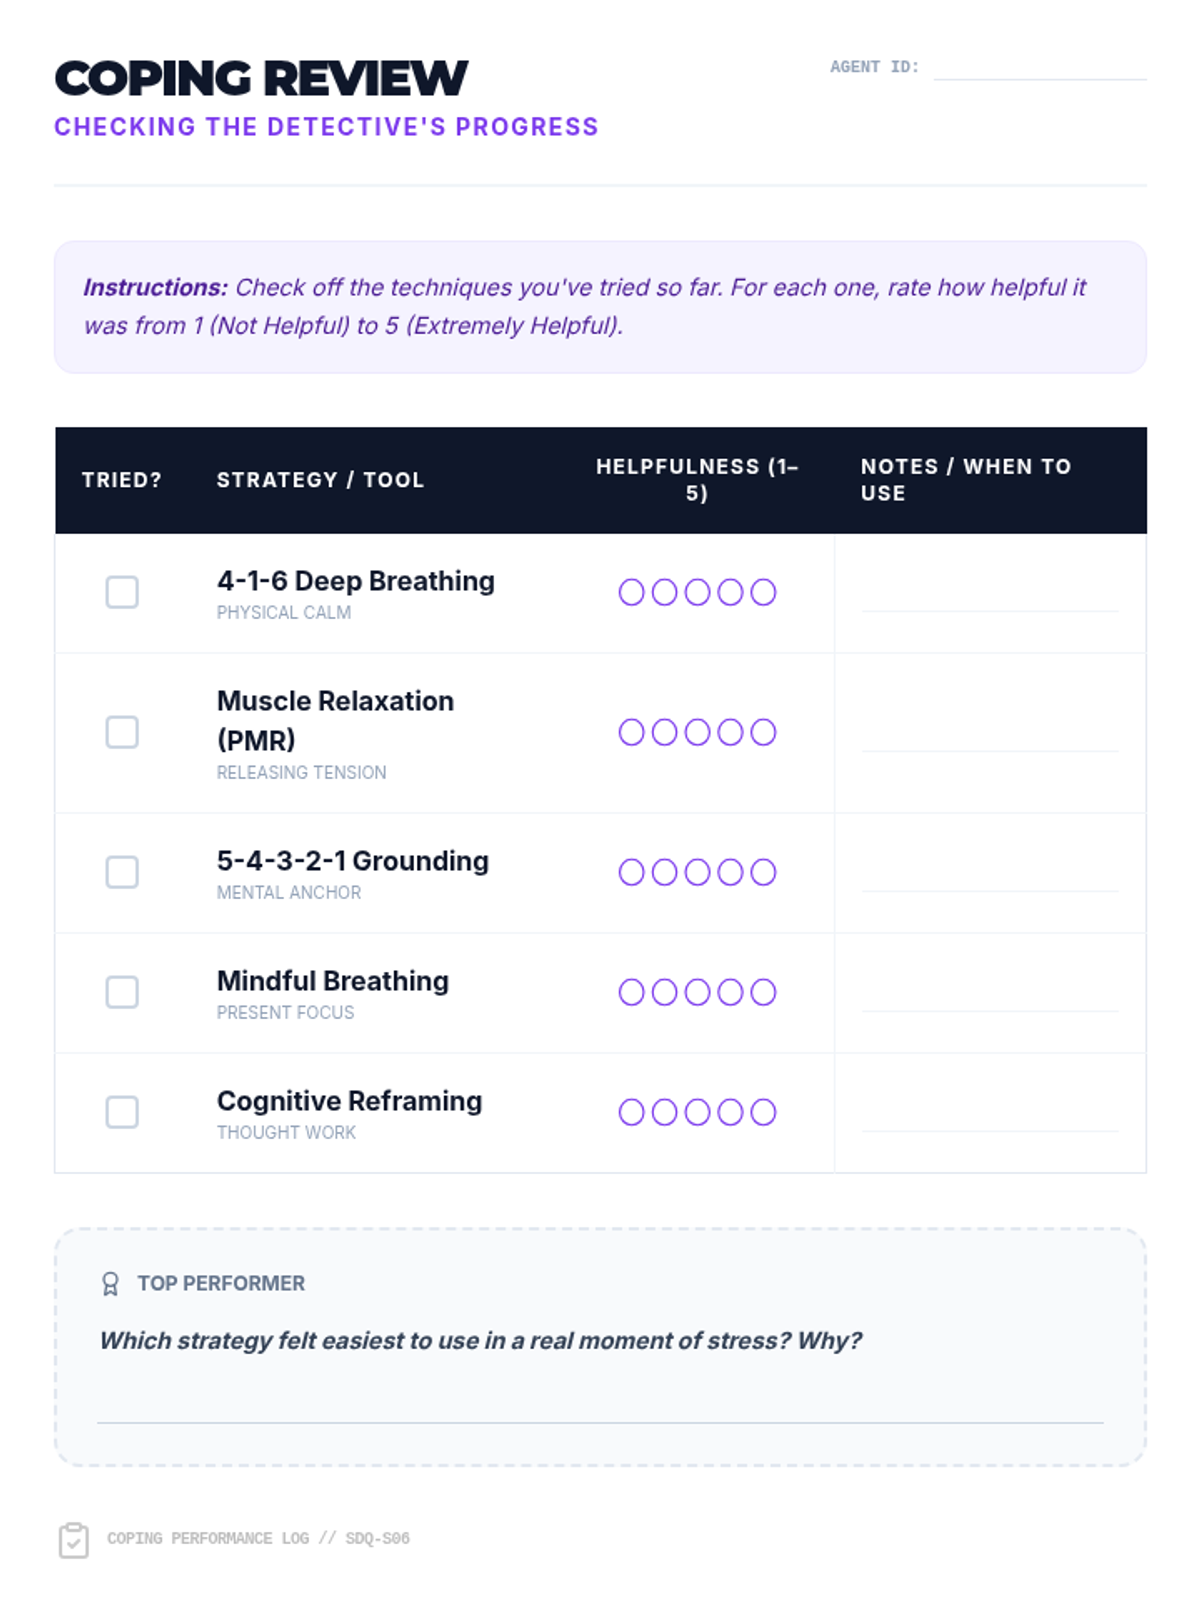Check the Muscle Relaxation (PMR) tried box
This screenshot has width=1200, height=1600.
[122, 732]
